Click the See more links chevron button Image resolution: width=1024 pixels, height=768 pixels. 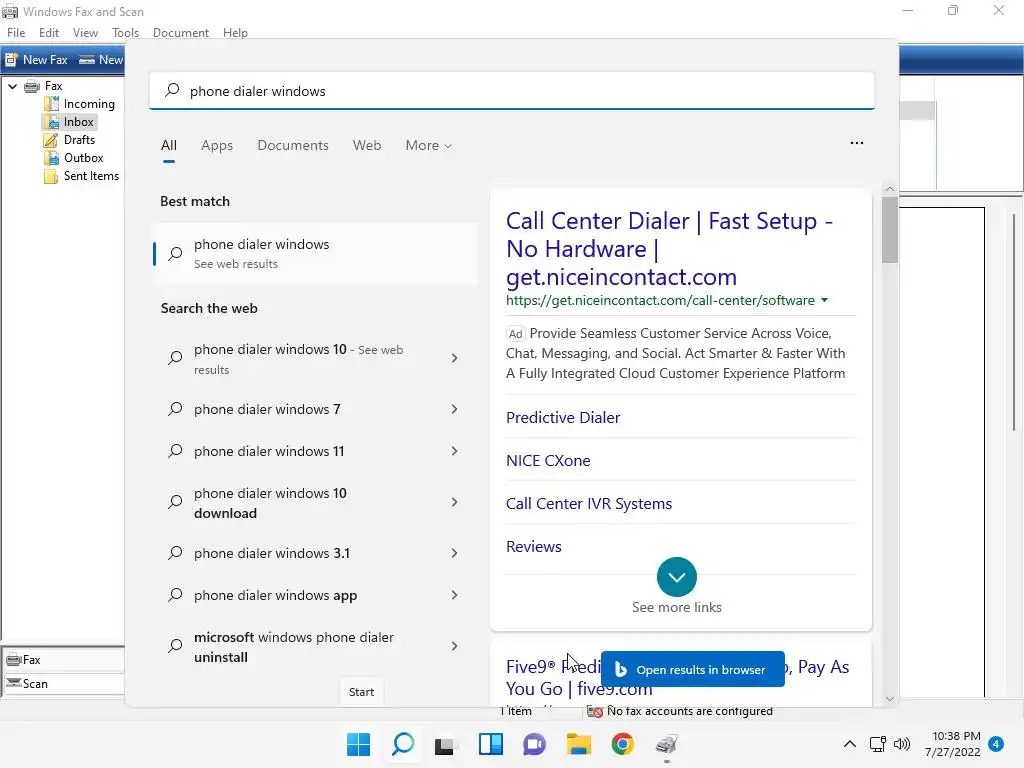[677, 577]
